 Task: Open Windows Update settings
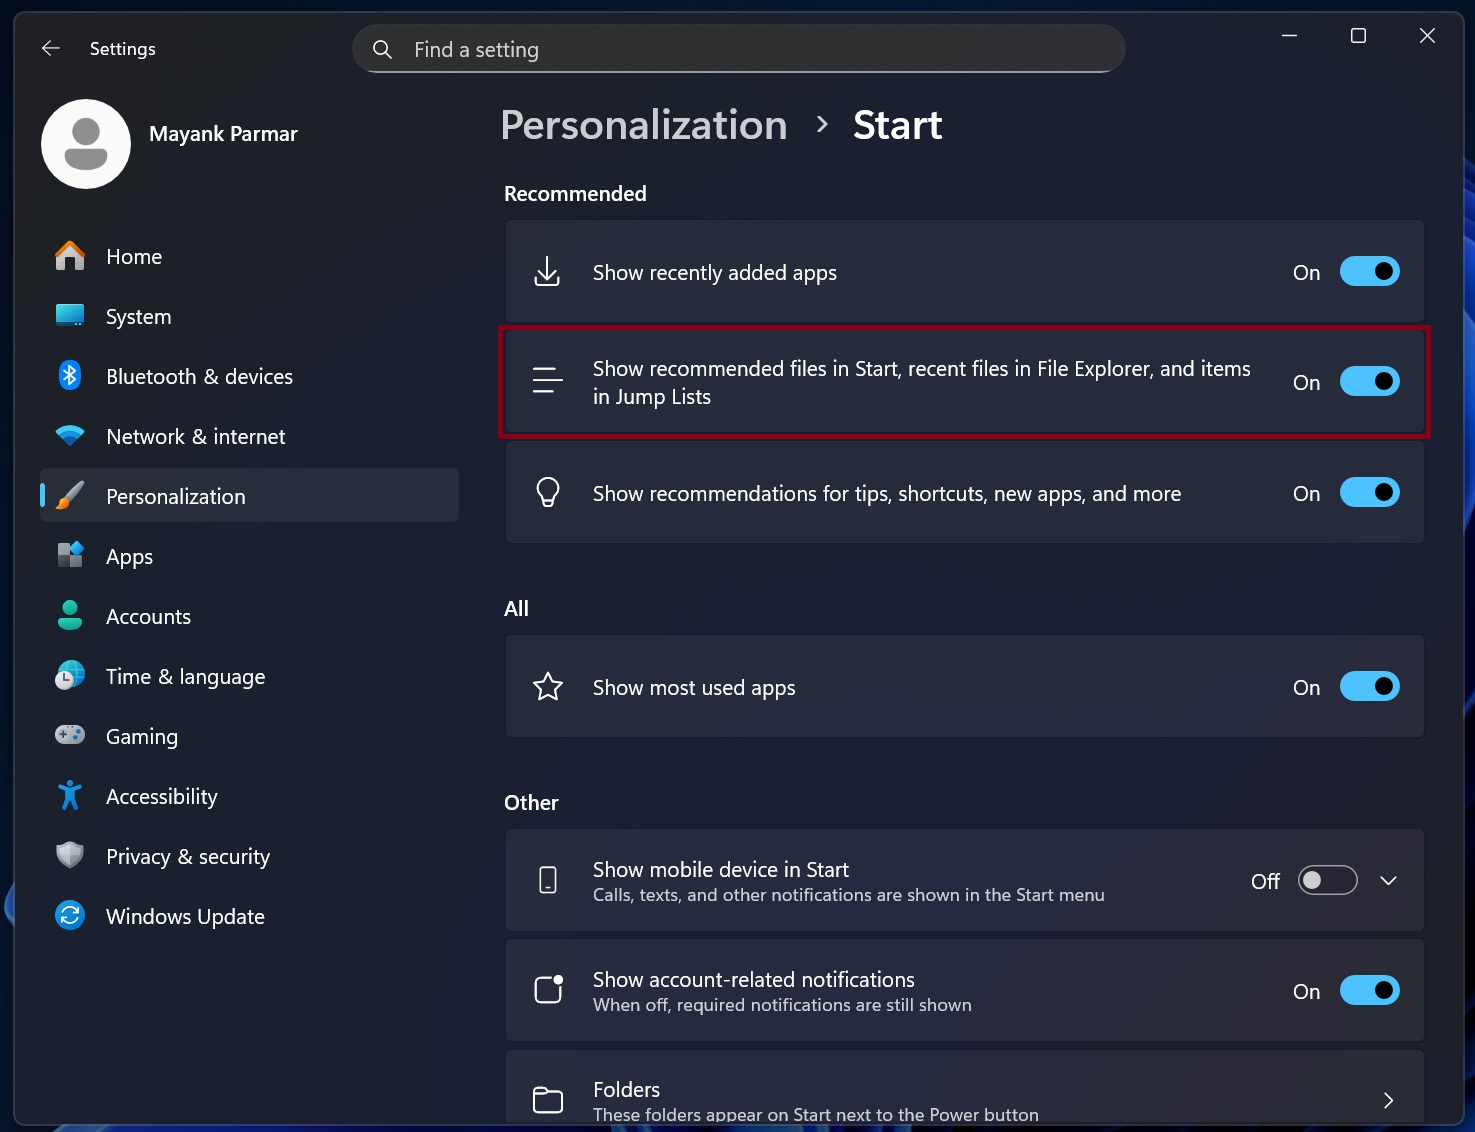coord(184,916)
